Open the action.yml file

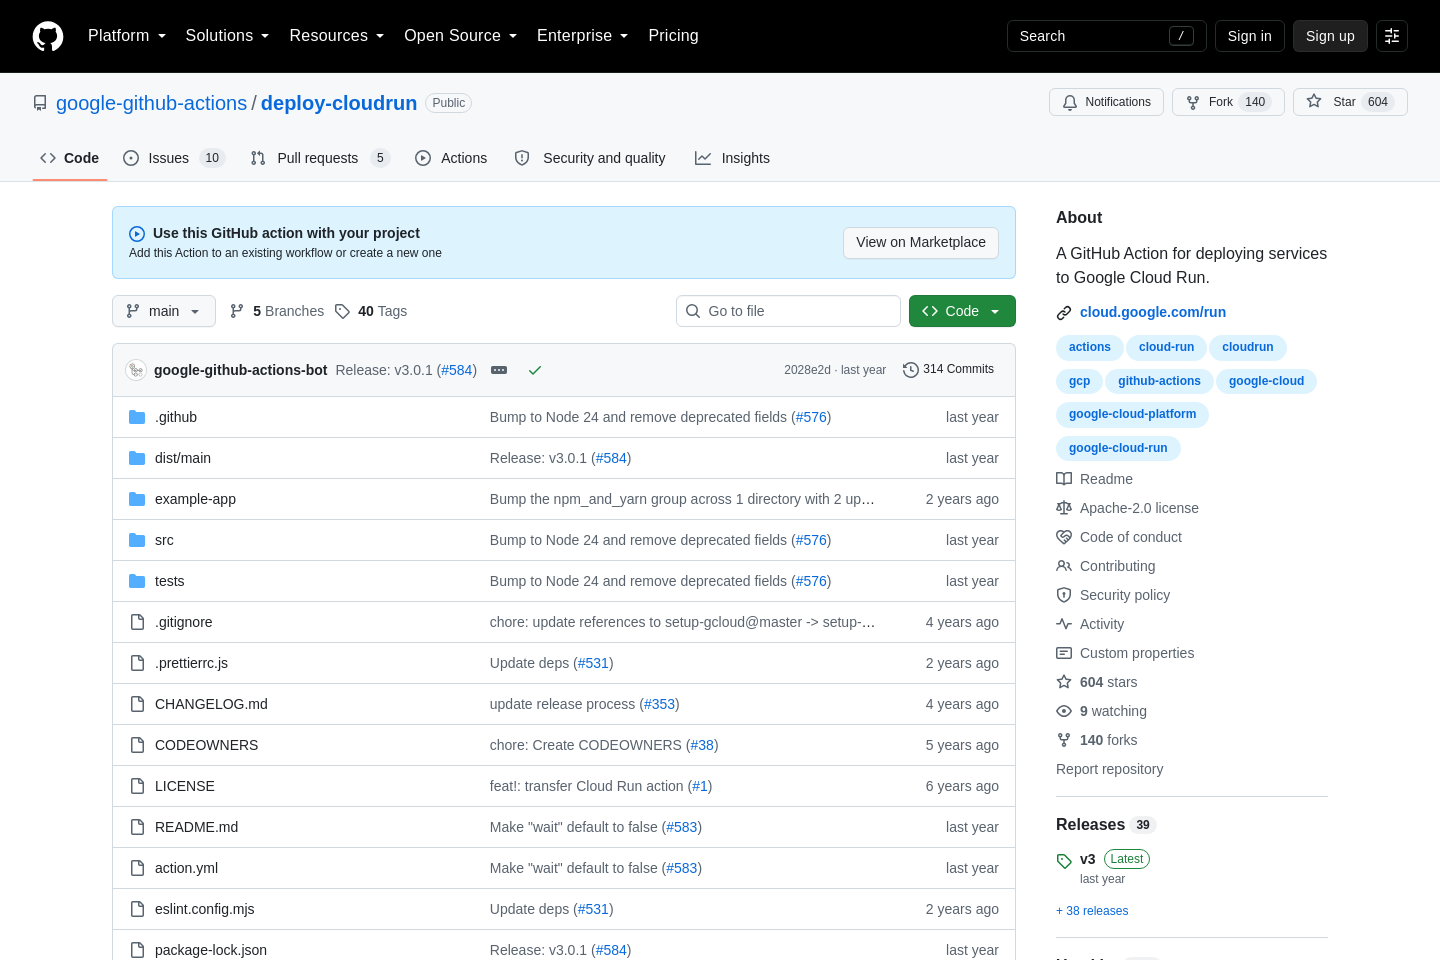(x=186, y=868)
